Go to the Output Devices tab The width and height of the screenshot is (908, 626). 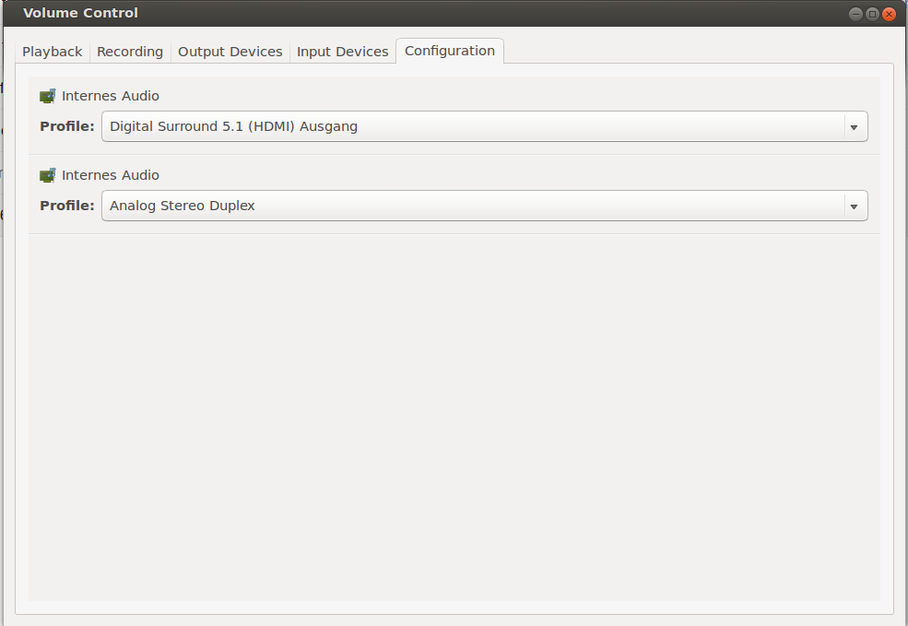(230, 52)
